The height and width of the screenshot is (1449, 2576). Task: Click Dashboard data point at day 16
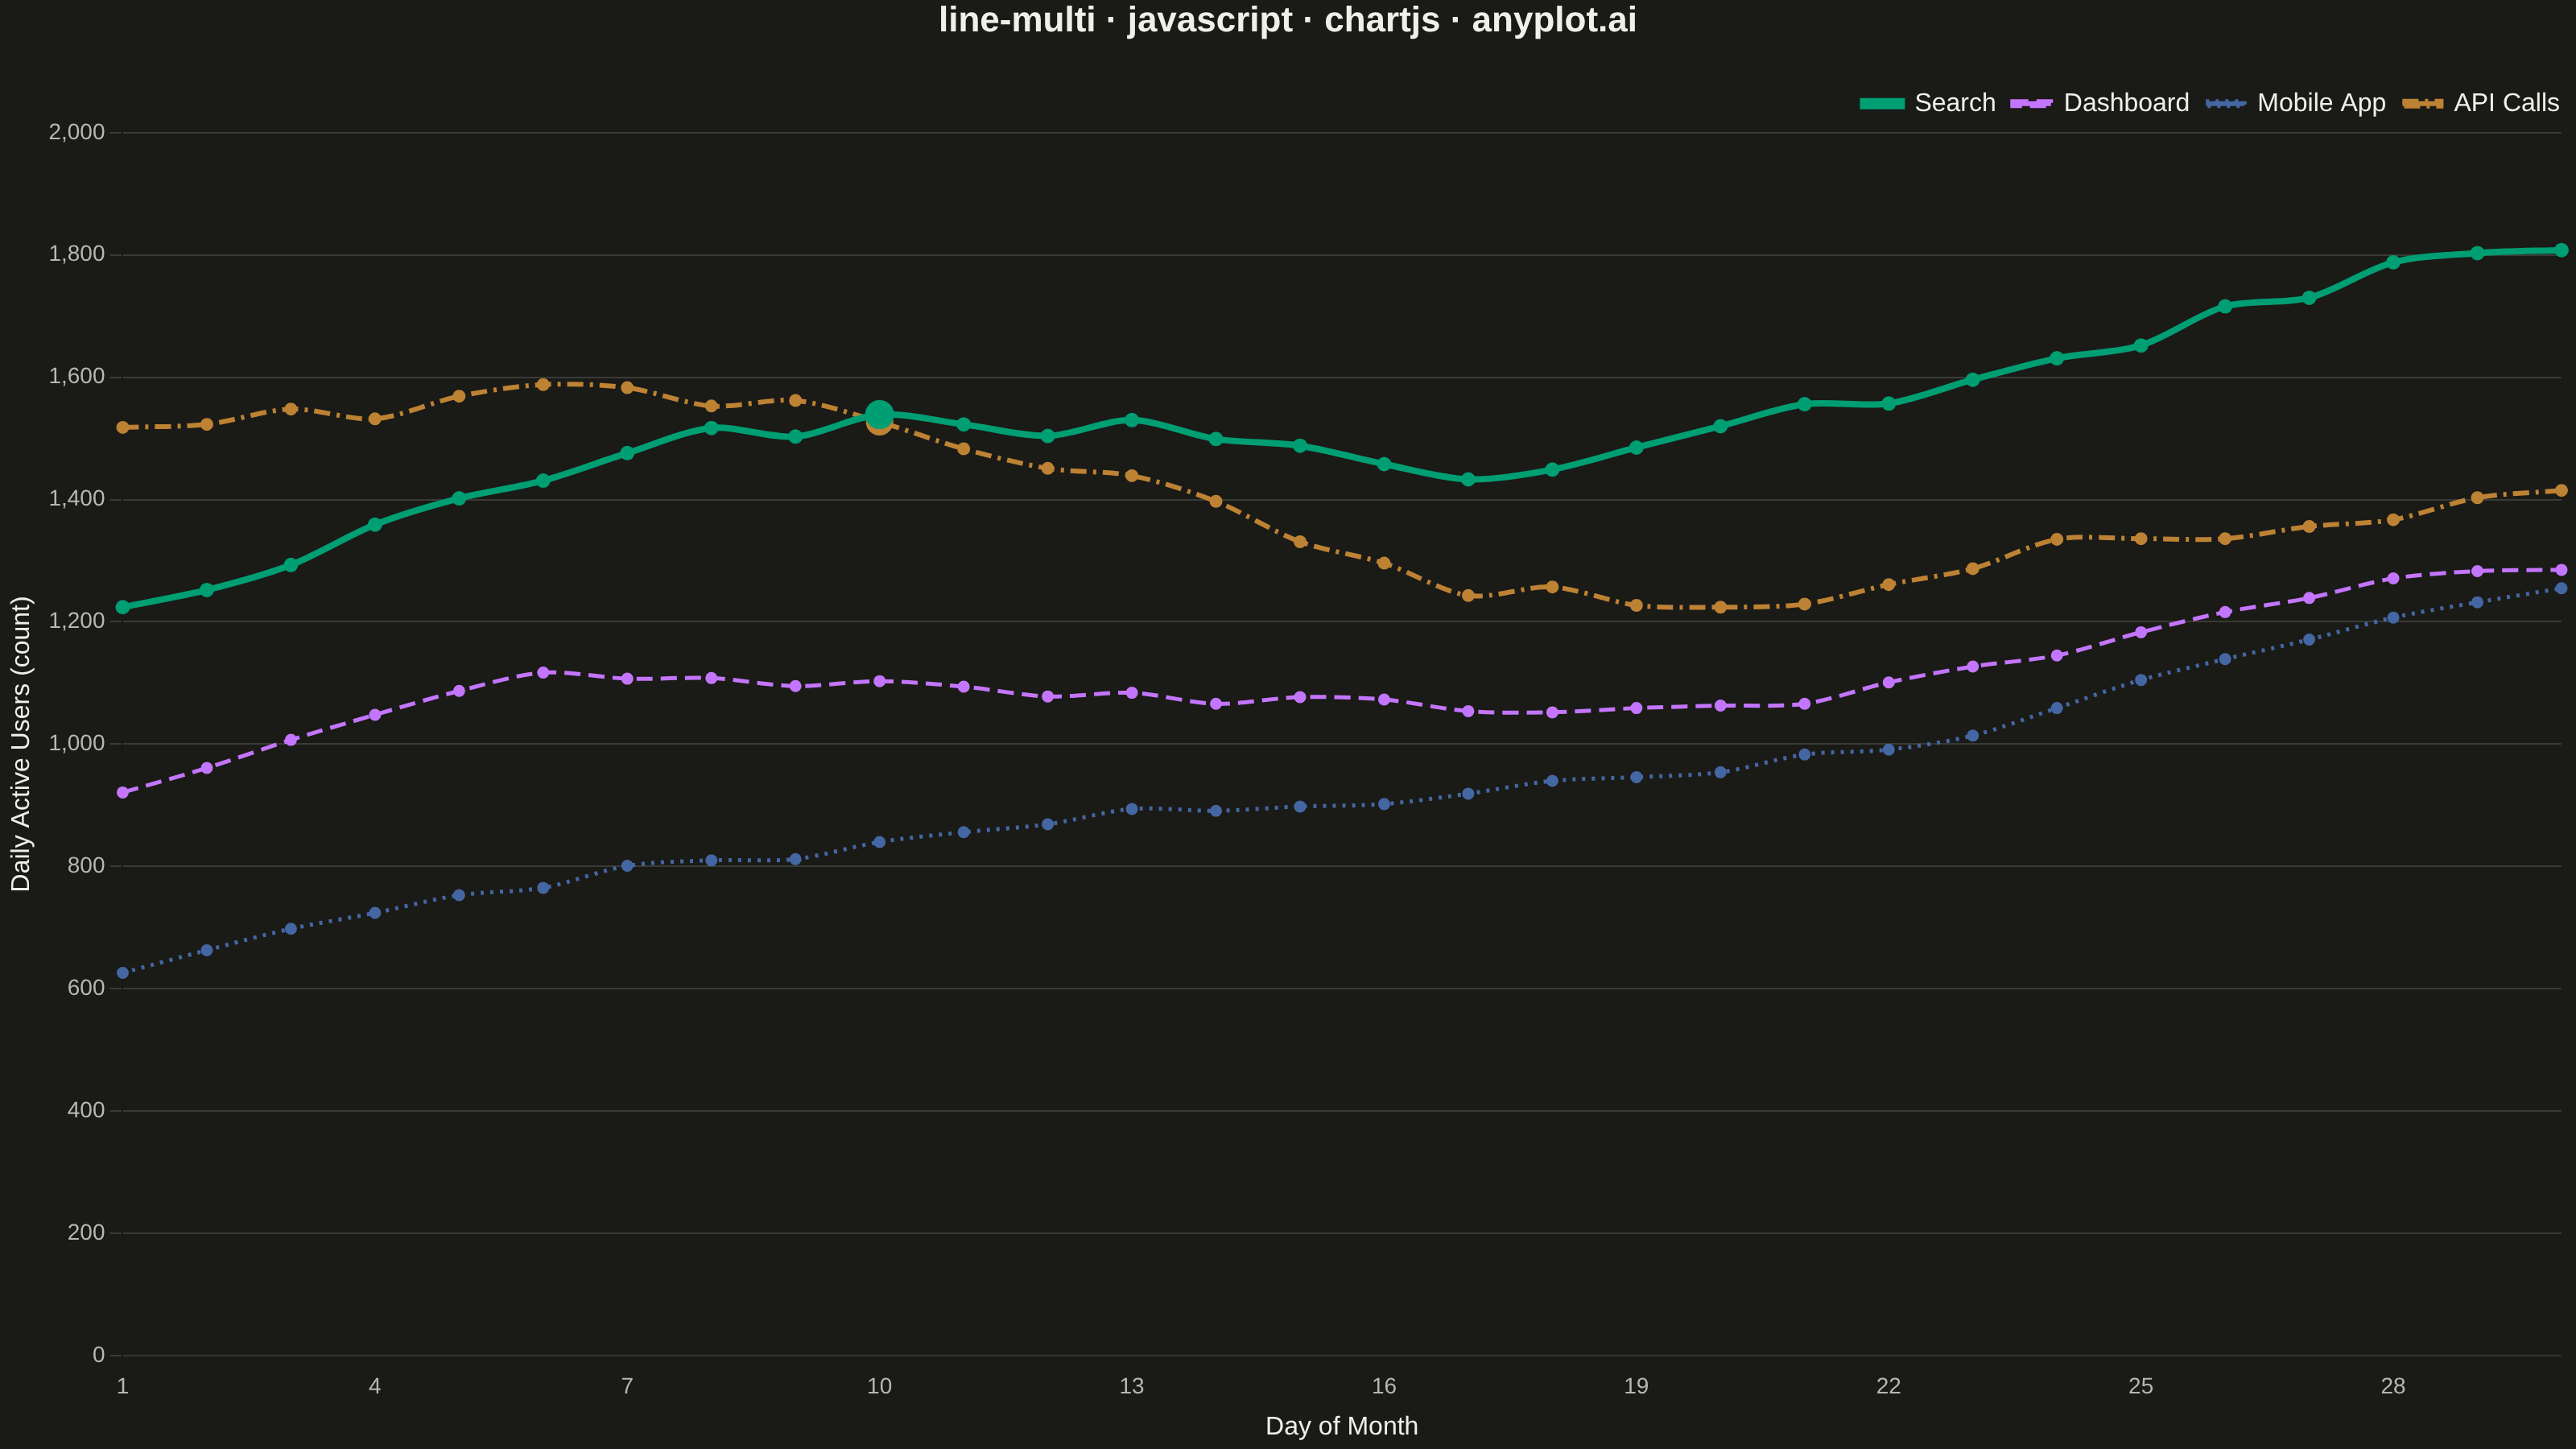click(x=1384, y=700)
